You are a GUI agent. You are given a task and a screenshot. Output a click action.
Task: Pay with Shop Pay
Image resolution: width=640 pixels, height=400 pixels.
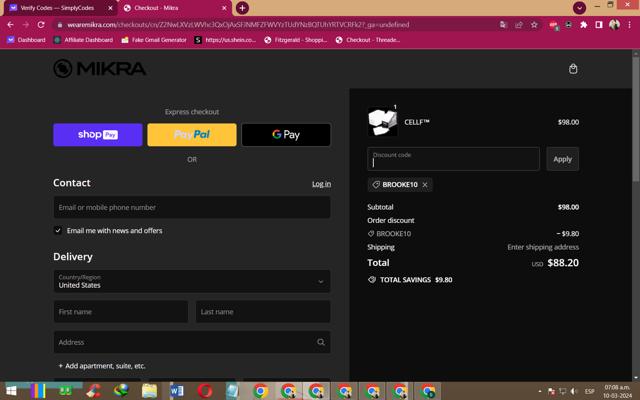pos(98,135)
